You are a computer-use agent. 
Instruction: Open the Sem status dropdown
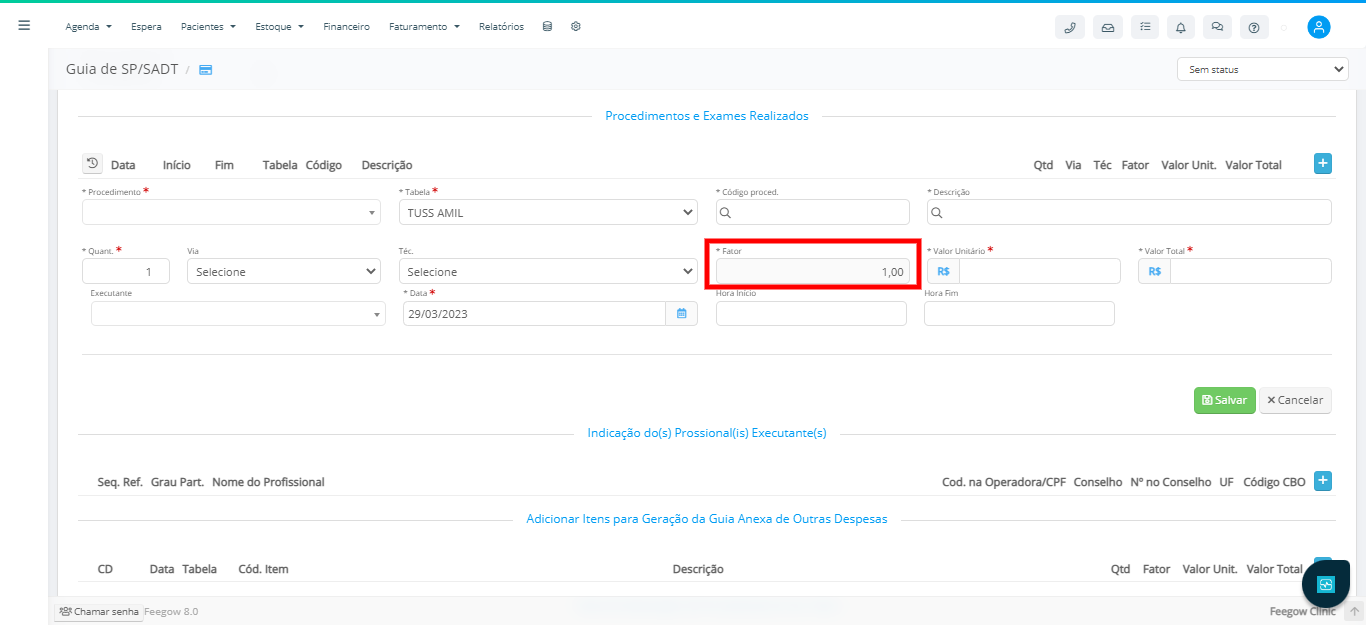click(x=1263, y=69)
